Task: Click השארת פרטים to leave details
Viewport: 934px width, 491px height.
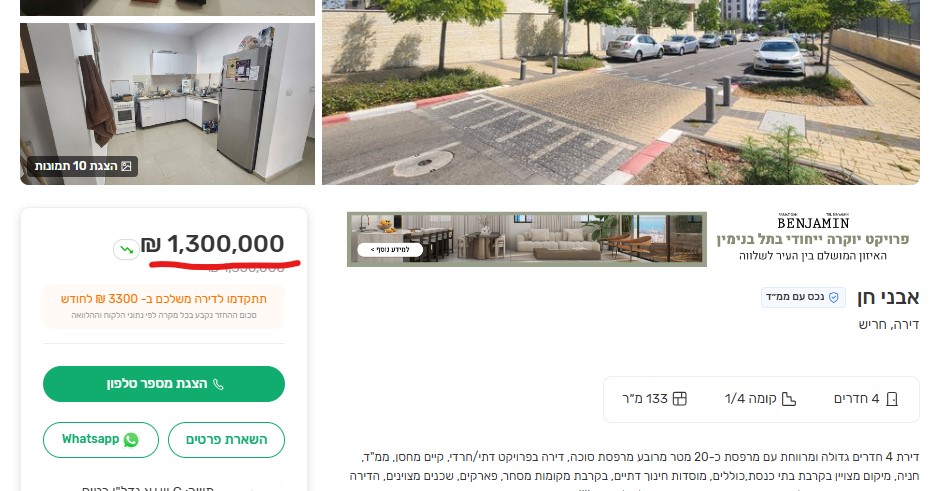Action: (x=226, y=440)
